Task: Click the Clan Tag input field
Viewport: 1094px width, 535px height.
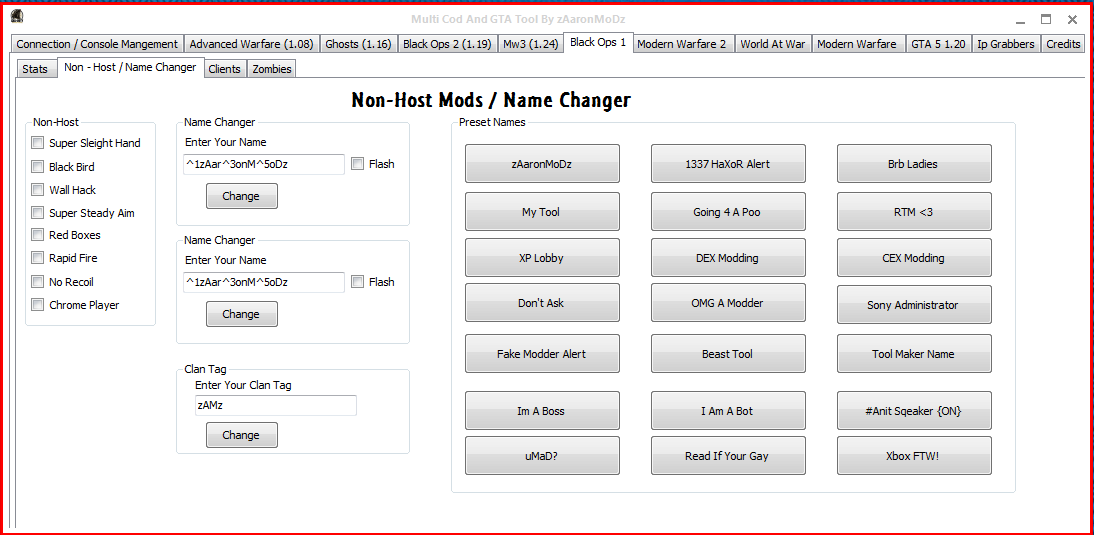Action: point(276,405)
